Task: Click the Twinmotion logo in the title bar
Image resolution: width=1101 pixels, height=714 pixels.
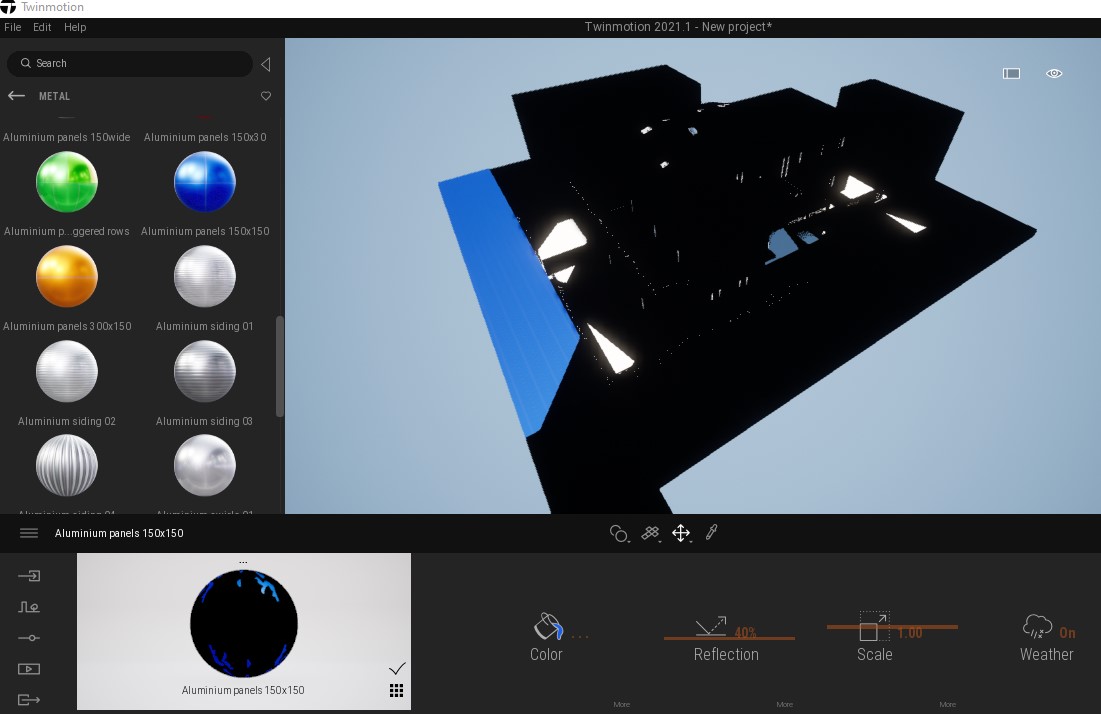Action: (x=8, y=7)
